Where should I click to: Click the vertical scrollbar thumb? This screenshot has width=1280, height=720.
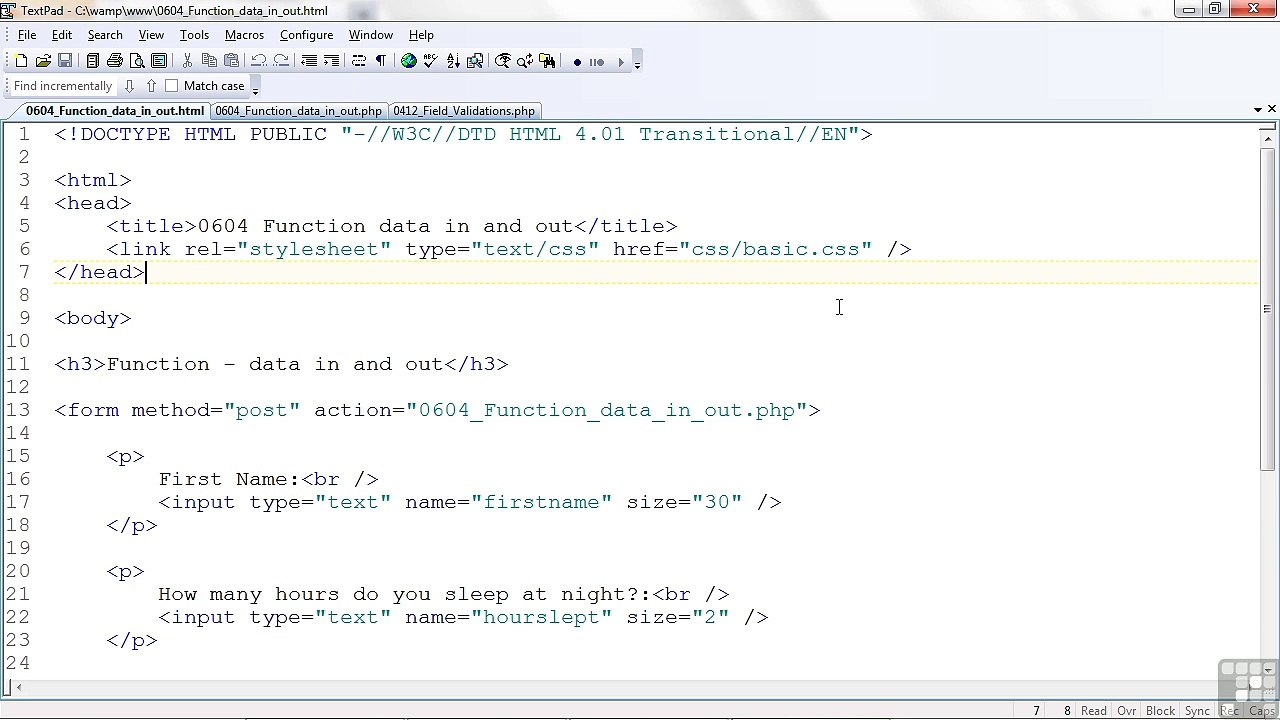click(1268, 308)
